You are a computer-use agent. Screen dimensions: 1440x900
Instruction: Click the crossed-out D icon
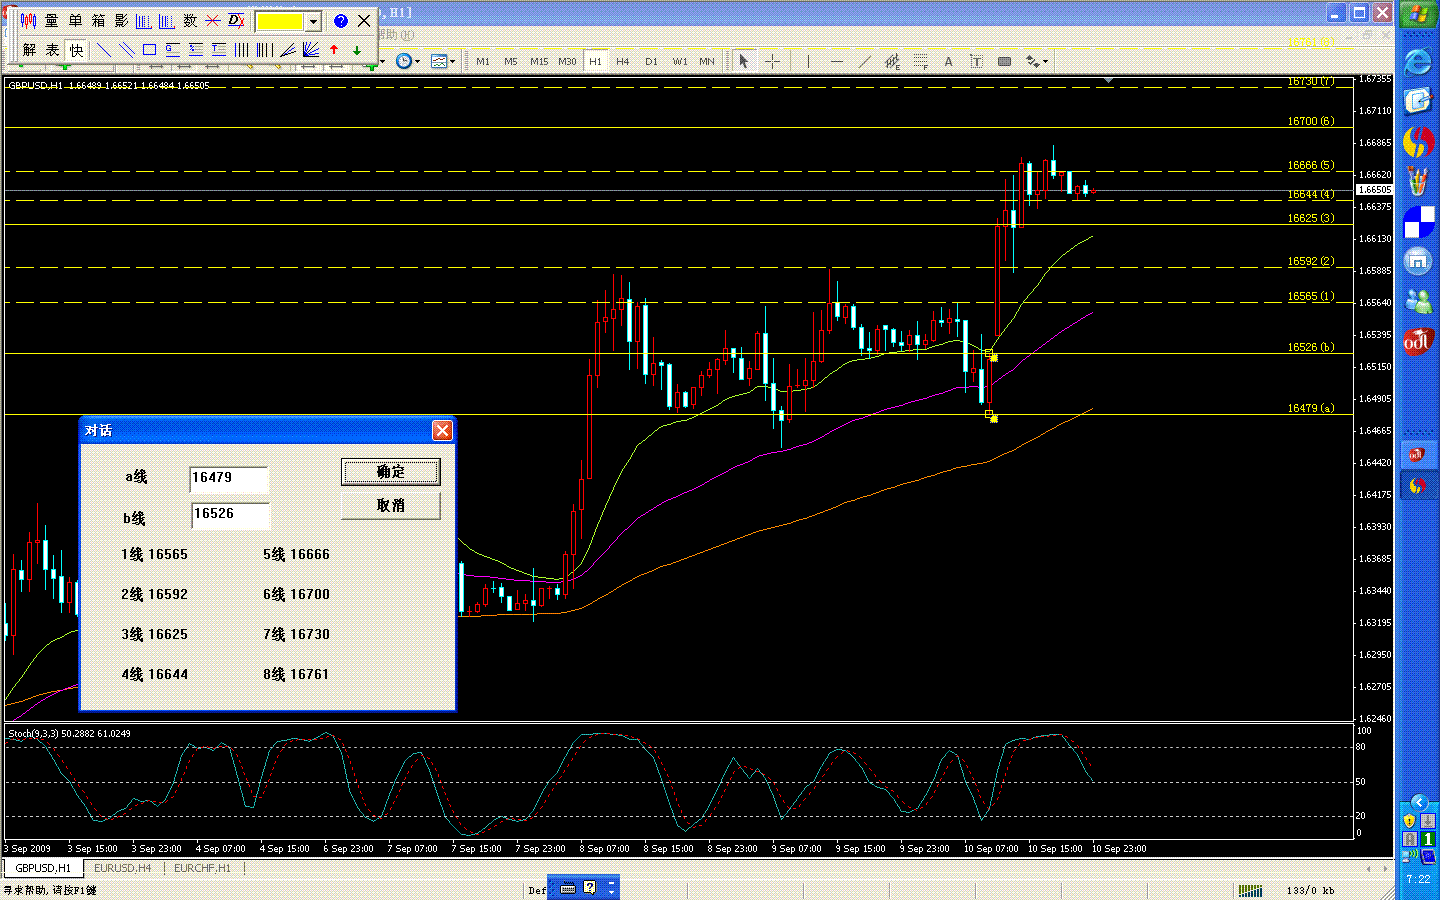236,20
